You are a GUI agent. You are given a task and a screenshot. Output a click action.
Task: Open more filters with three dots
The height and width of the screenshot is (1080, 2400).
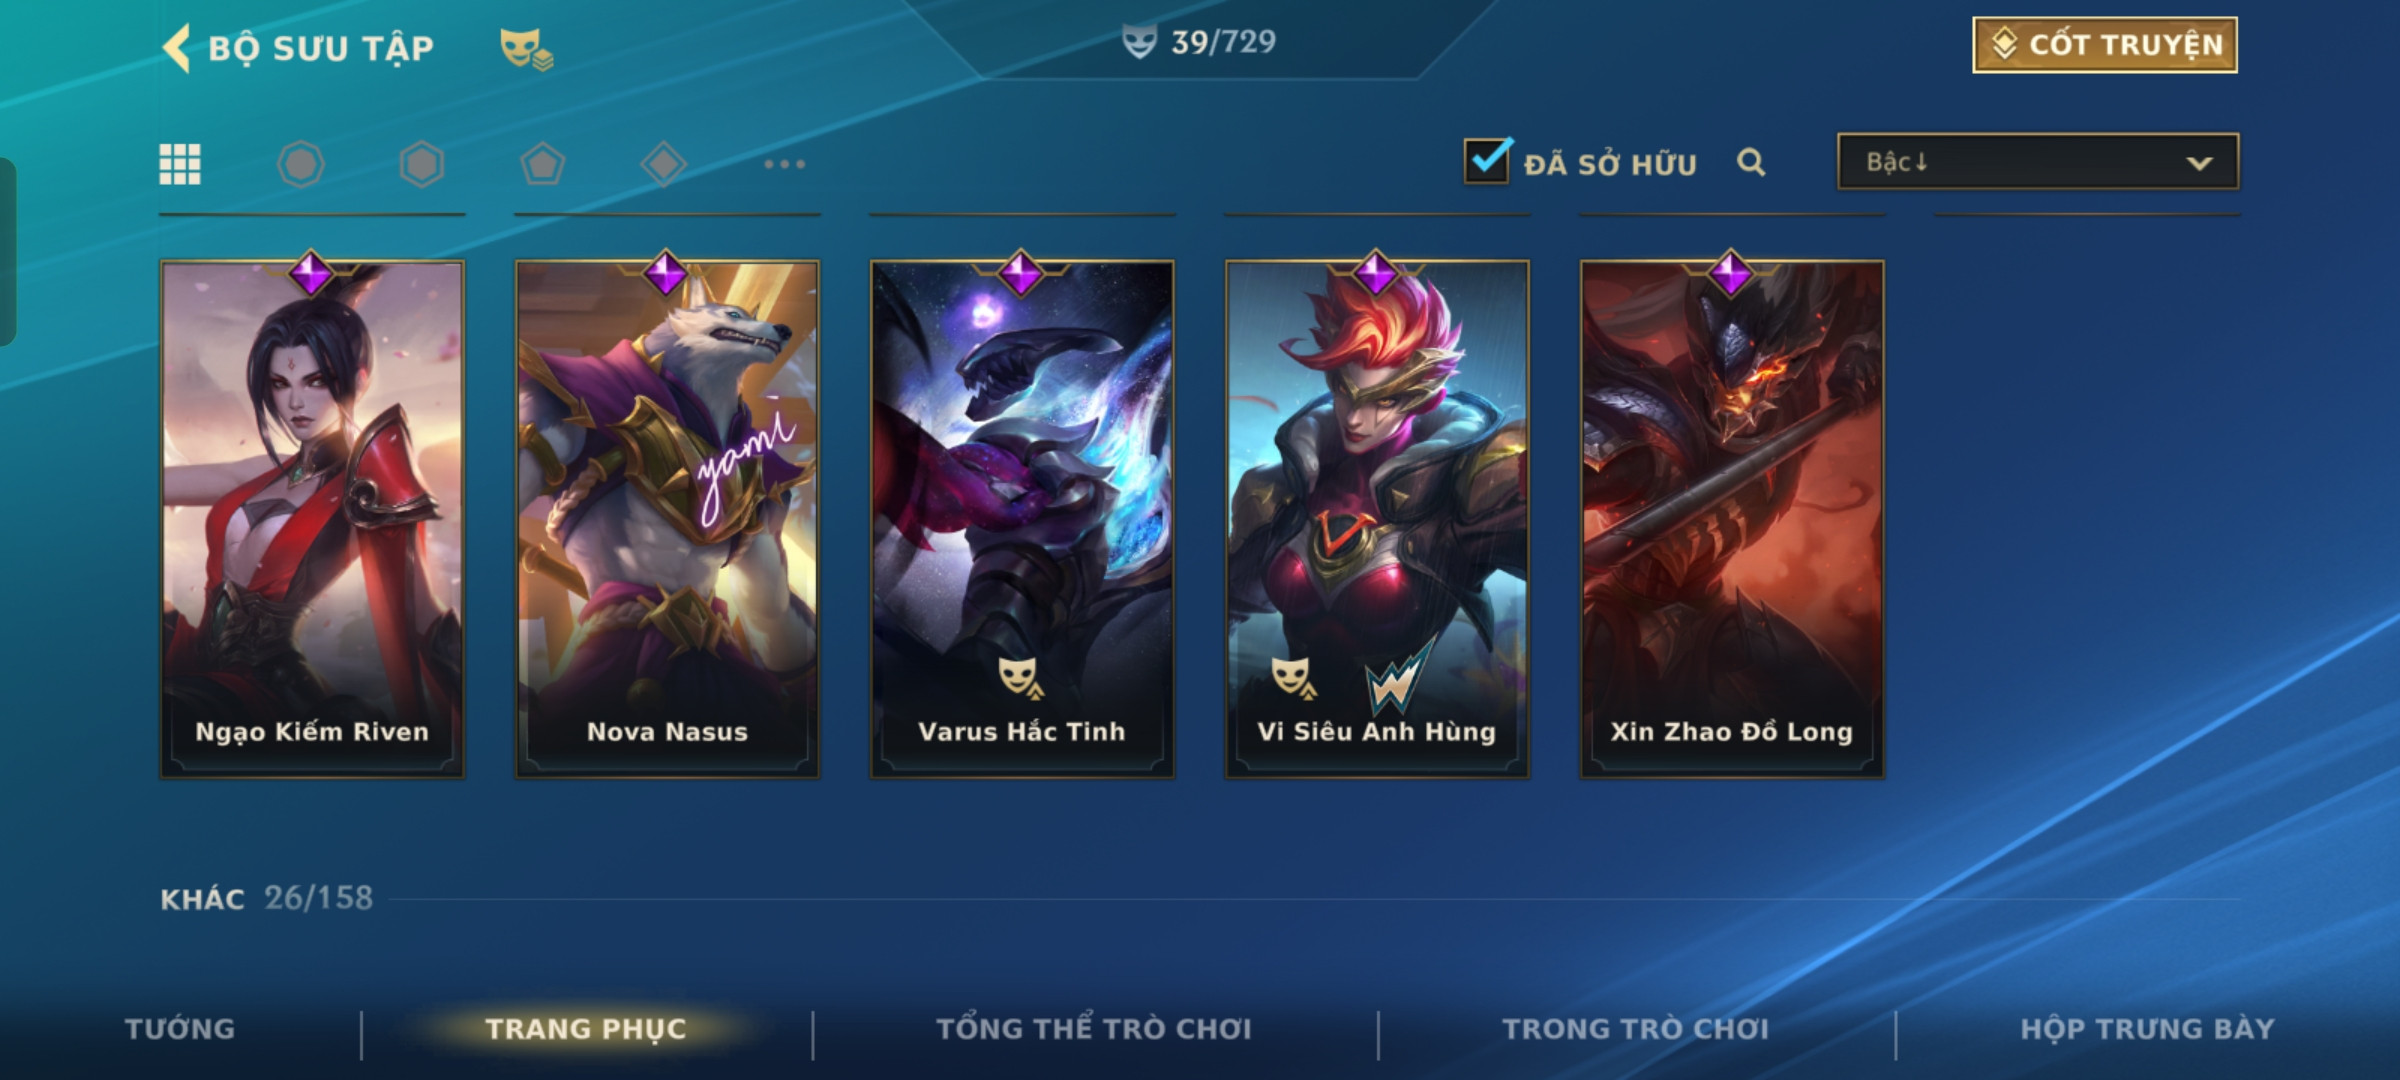point(785,164)
